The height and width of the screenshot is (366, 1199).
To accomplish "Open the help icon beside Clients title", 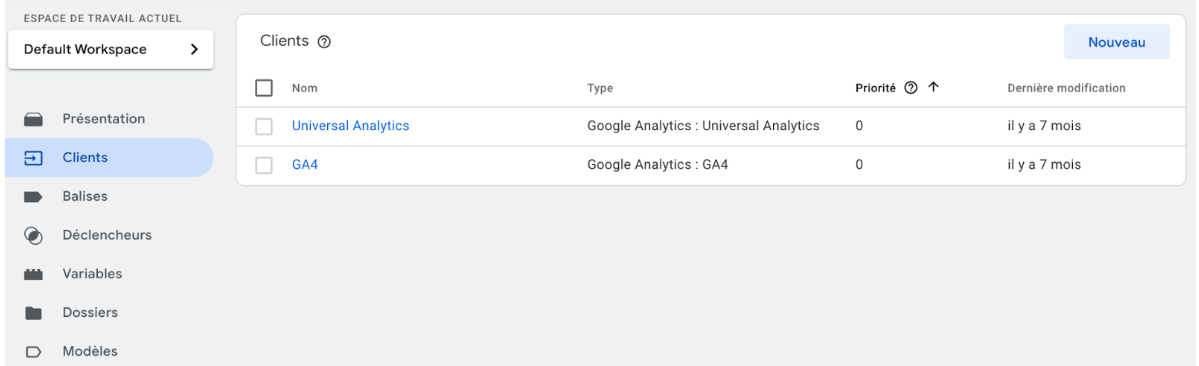I will pos(324,42).
